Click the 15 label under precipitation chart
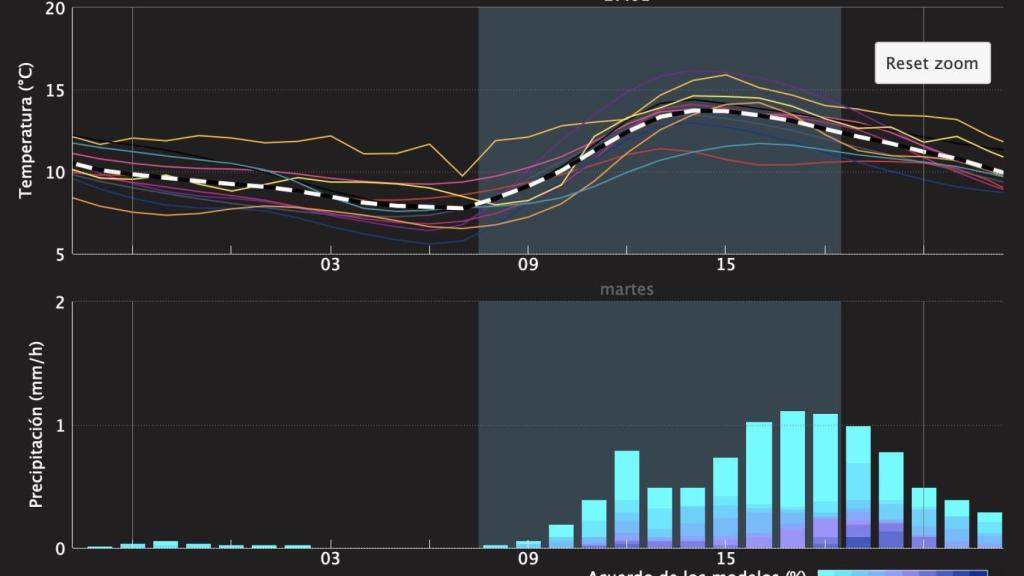The width and height of the screenshot is (1024, 576). click(725, 558)
